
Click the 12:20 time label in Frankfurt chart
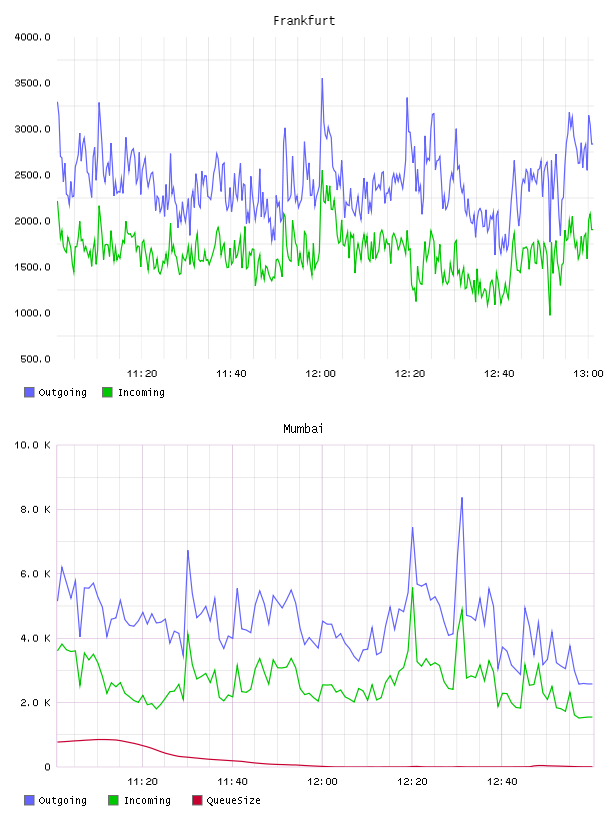point(410,374)
